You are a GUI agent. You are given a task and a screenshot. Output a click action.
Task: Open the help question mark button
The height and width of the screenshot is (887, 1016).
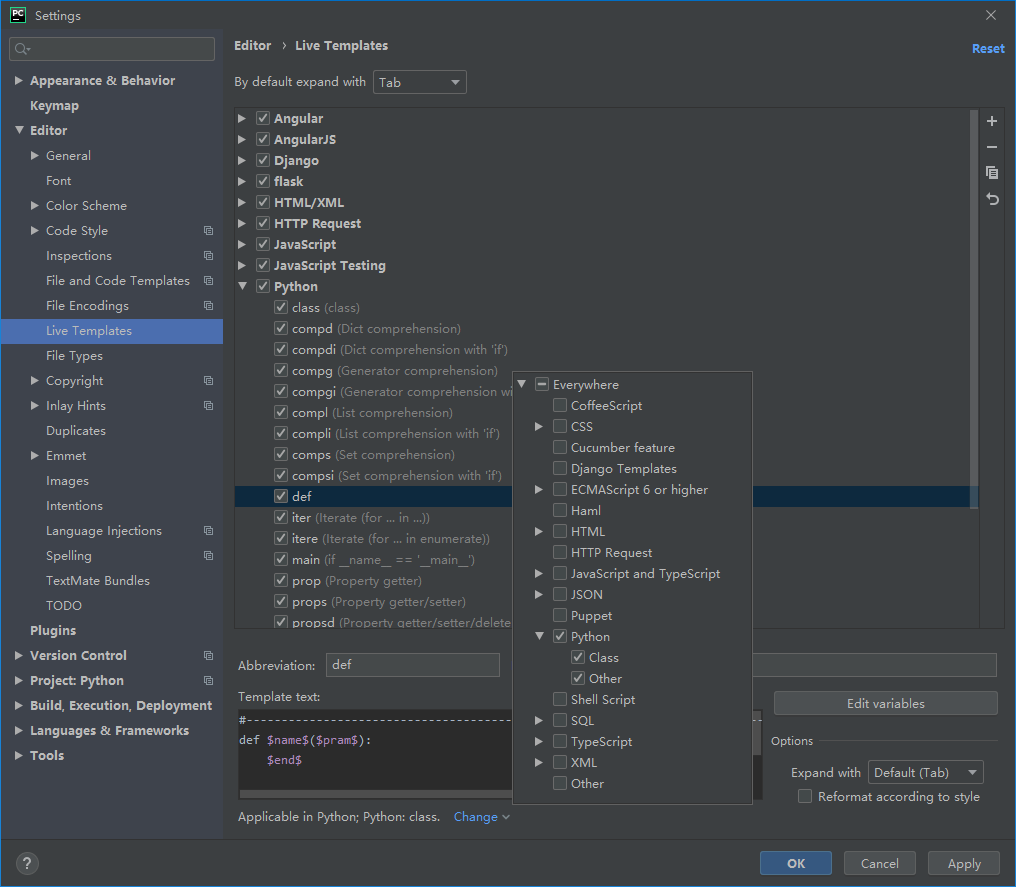(x=27, y=863)
